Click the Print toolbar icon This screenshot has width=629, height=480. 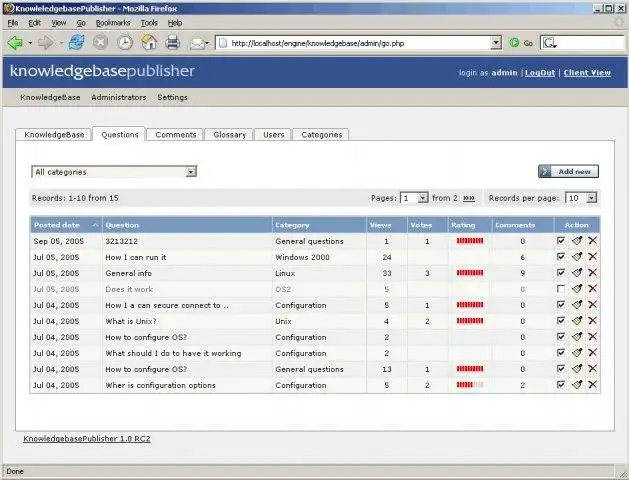coord(172,43)
